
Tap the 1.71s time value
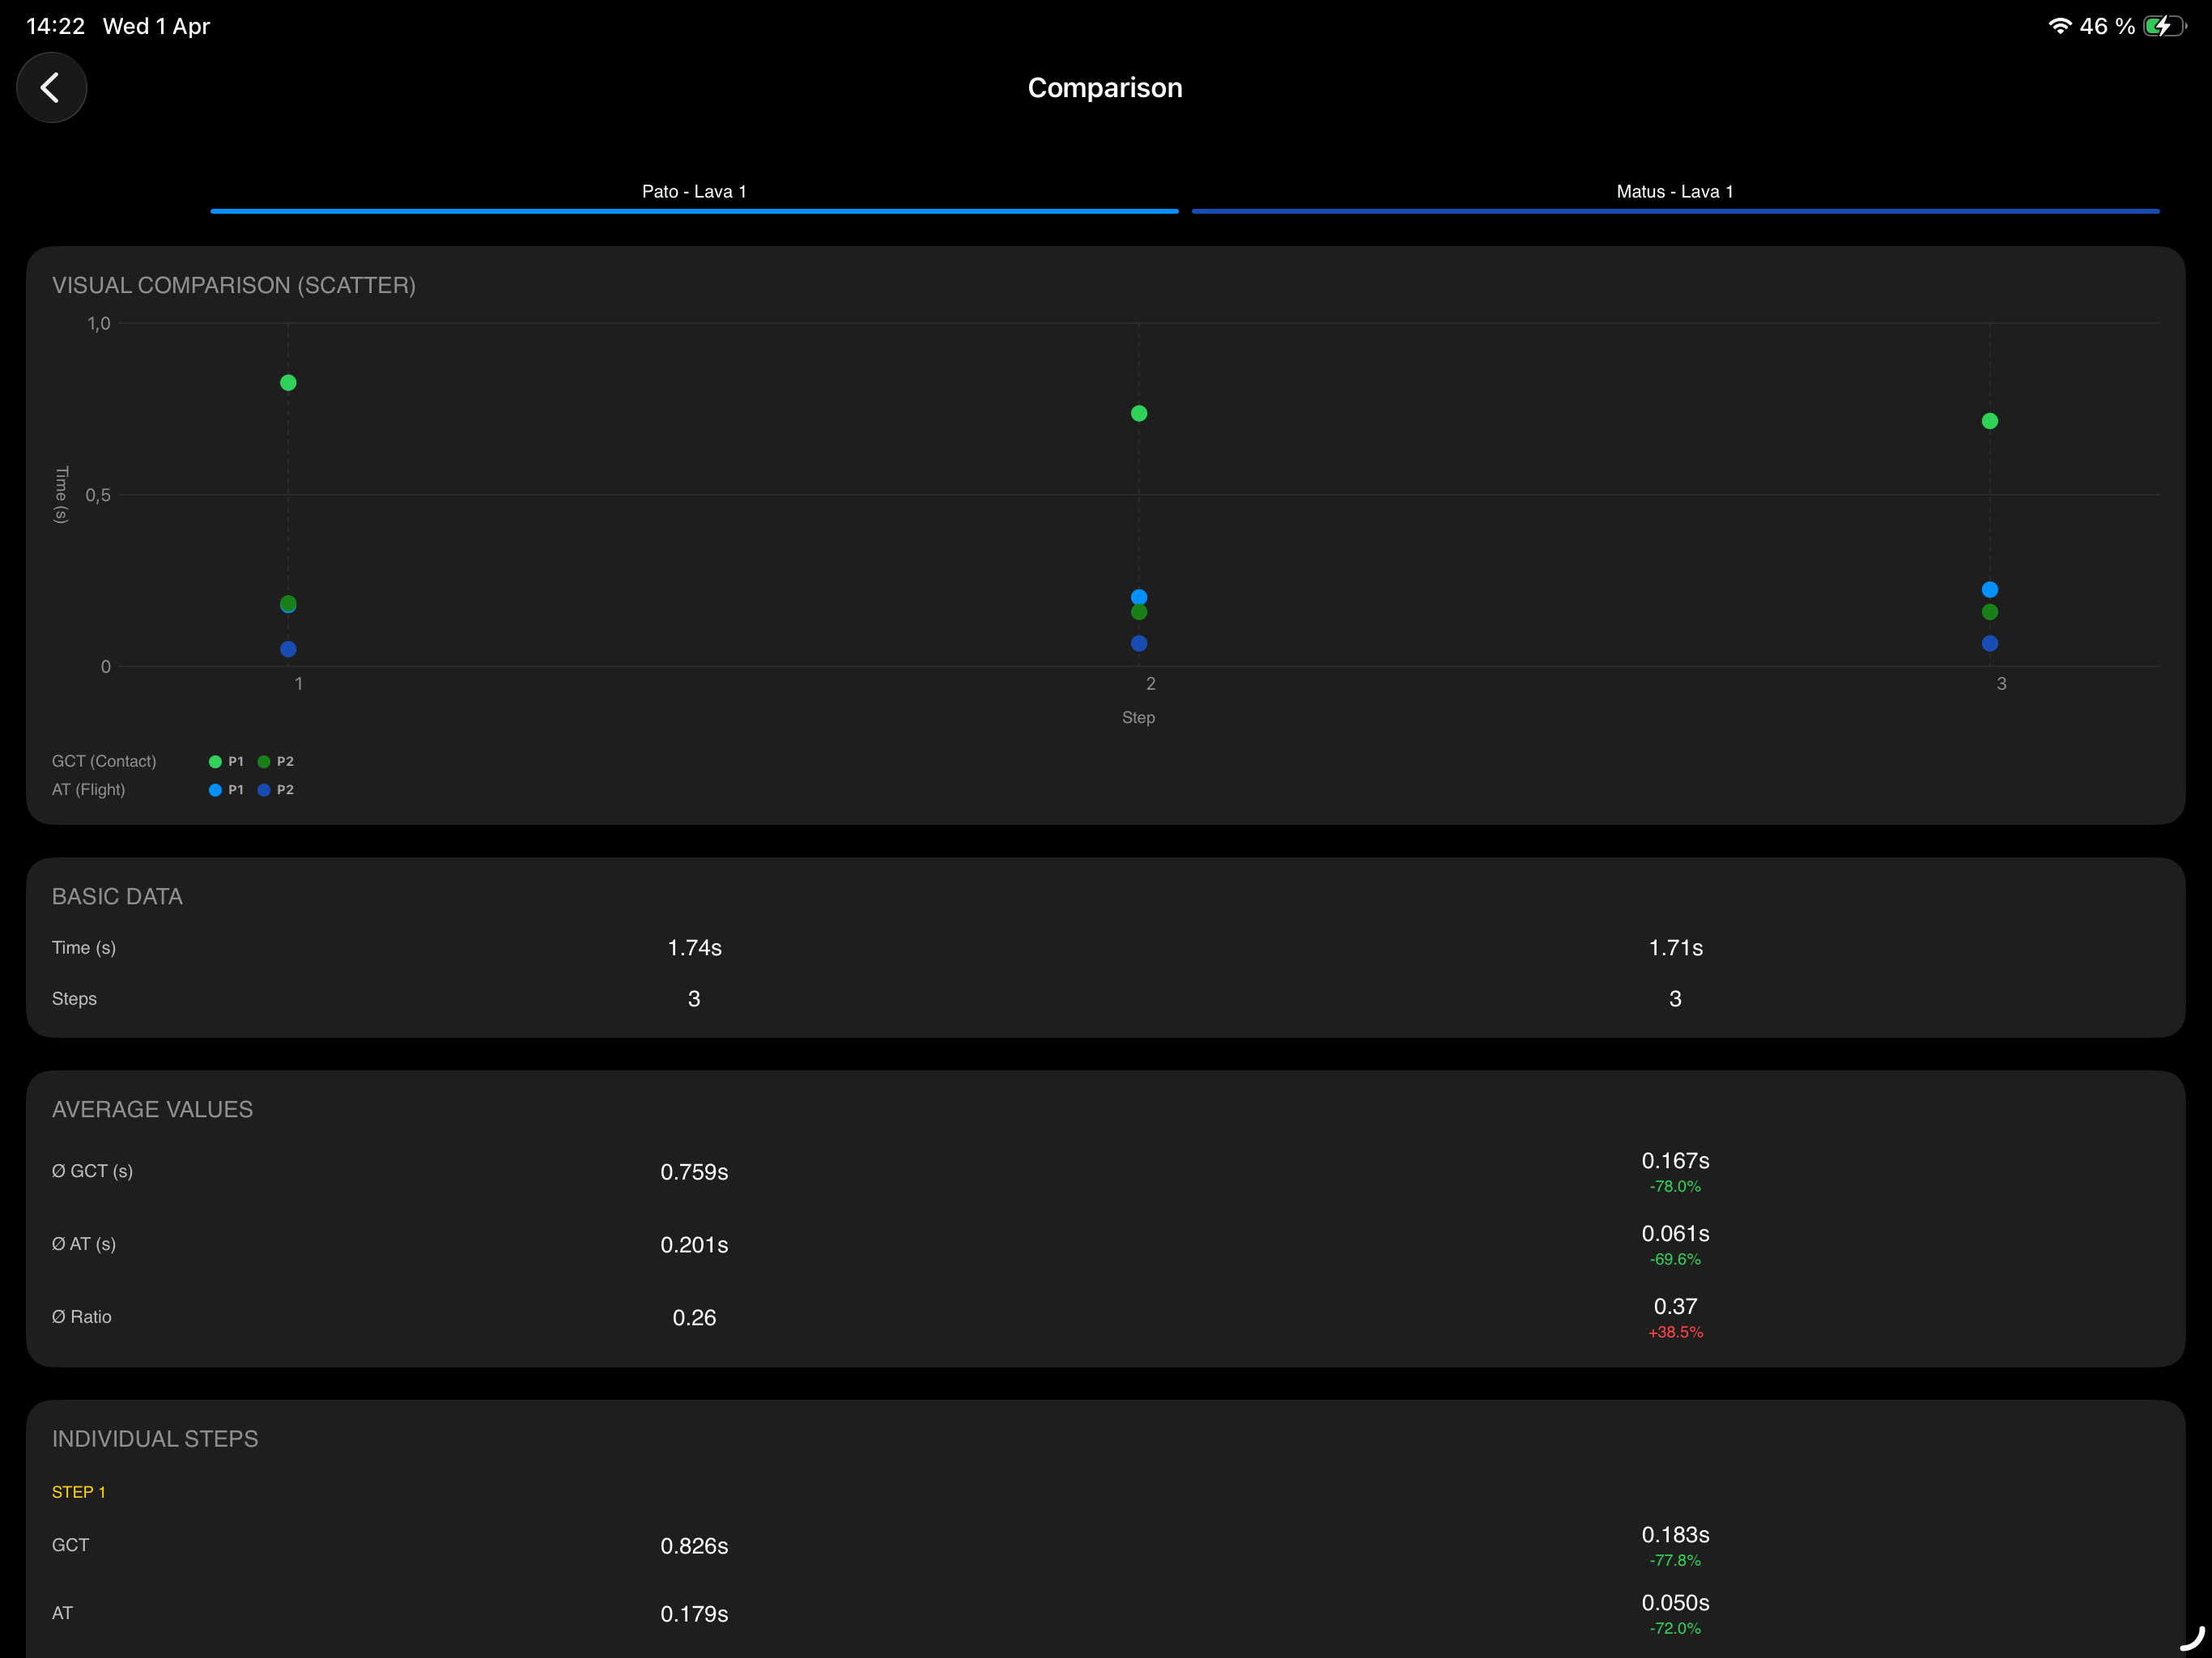[x=1675, y=948]
